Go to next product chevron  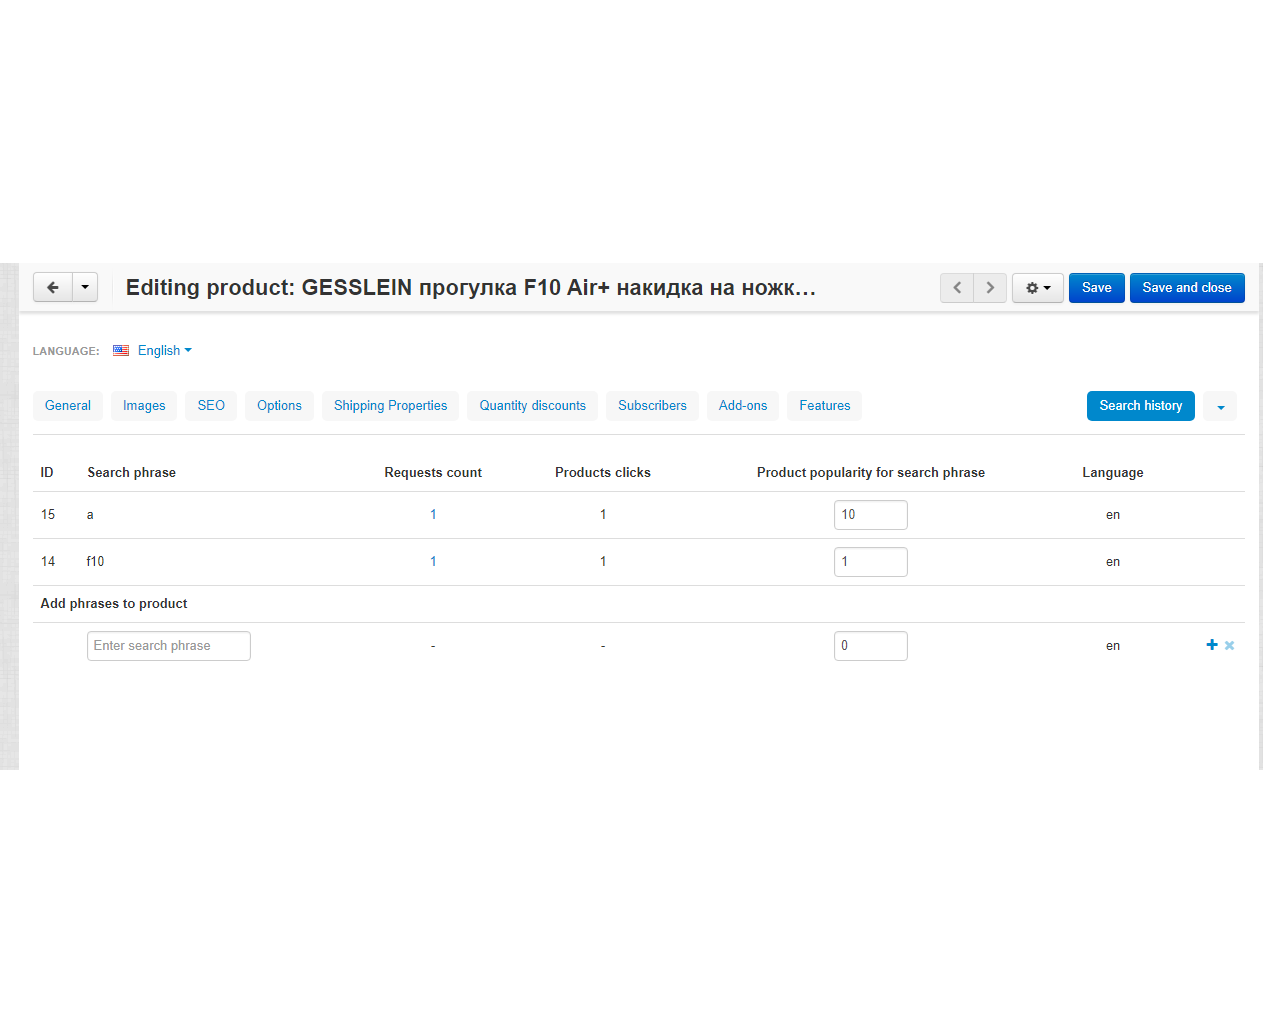point(990,288)
